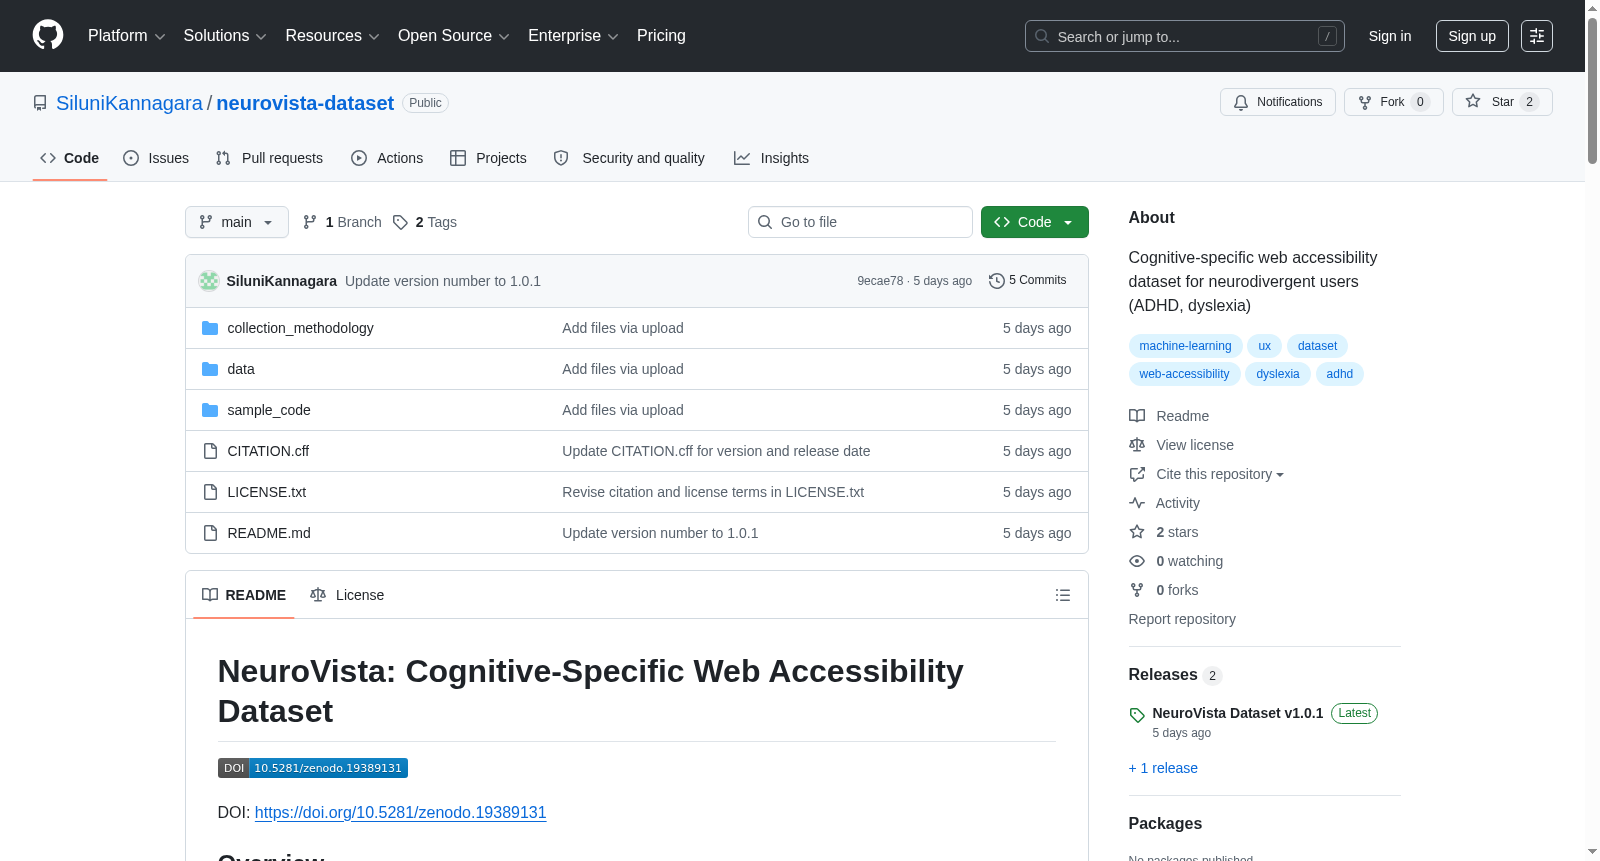Open the Security and quality tab
Screen dimensions: 1600x861
tap(629, 158)
